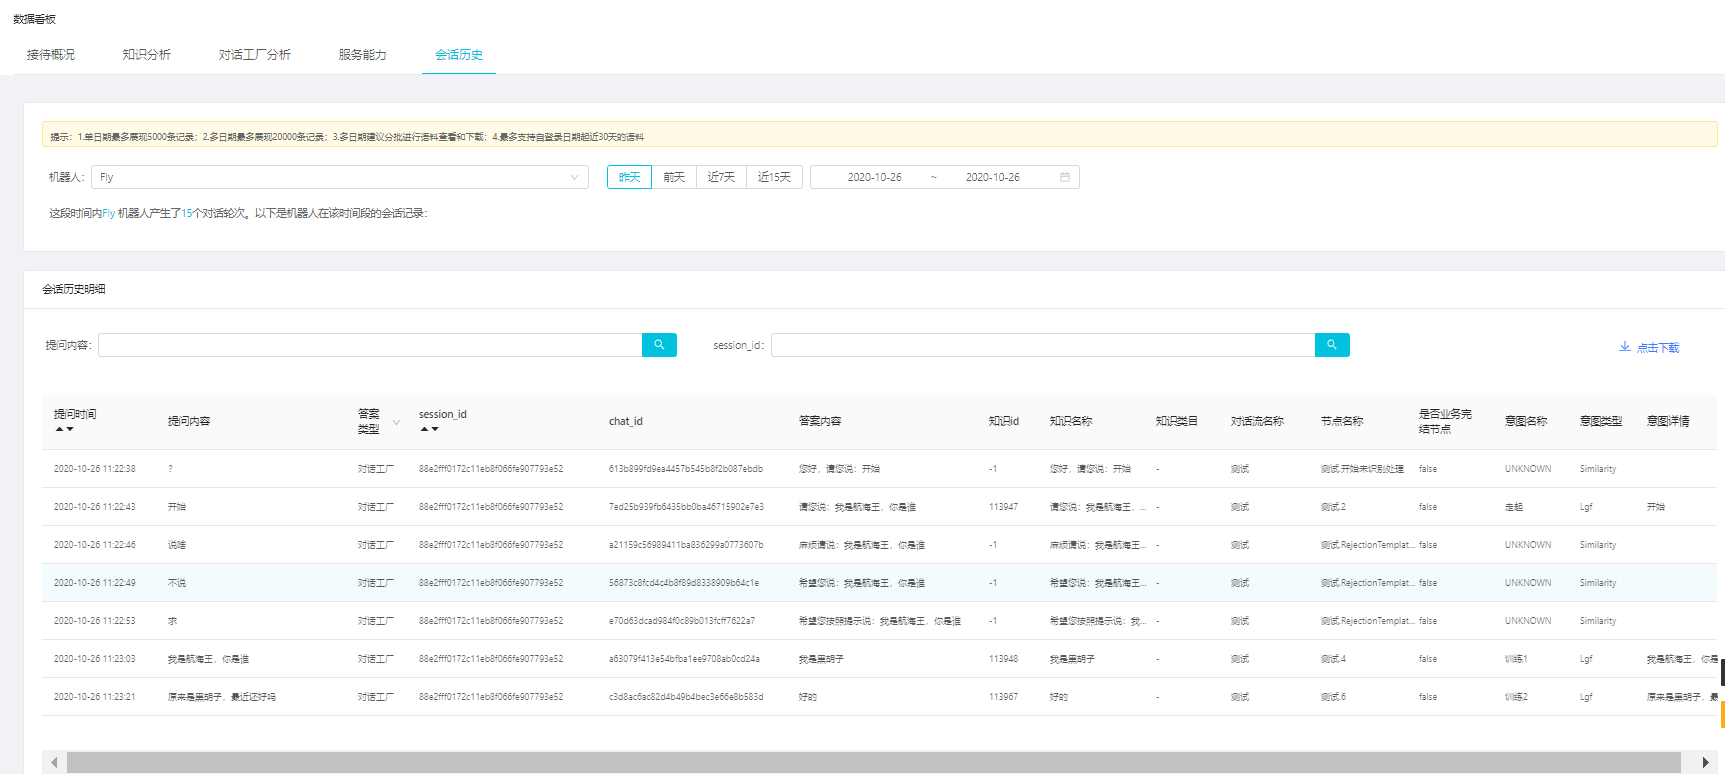Click the horizontal scrollbar thumb under table
1725x774 pixels.
[873, 762]
